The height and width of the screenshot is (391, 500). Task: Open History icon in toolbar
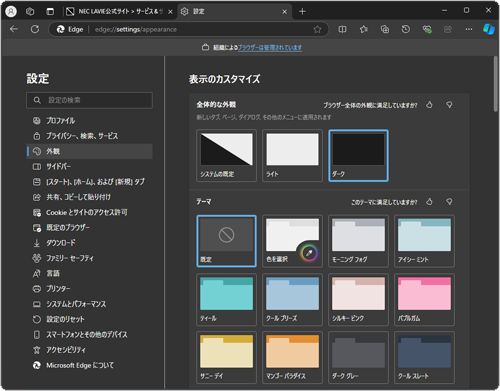click(406, 29)
